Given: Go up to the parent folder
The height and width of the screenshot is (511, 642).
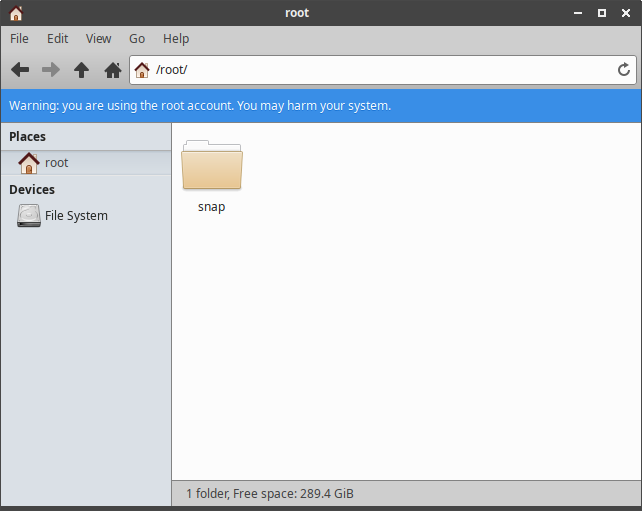Looking at the screenshot, I should point(81,70).
